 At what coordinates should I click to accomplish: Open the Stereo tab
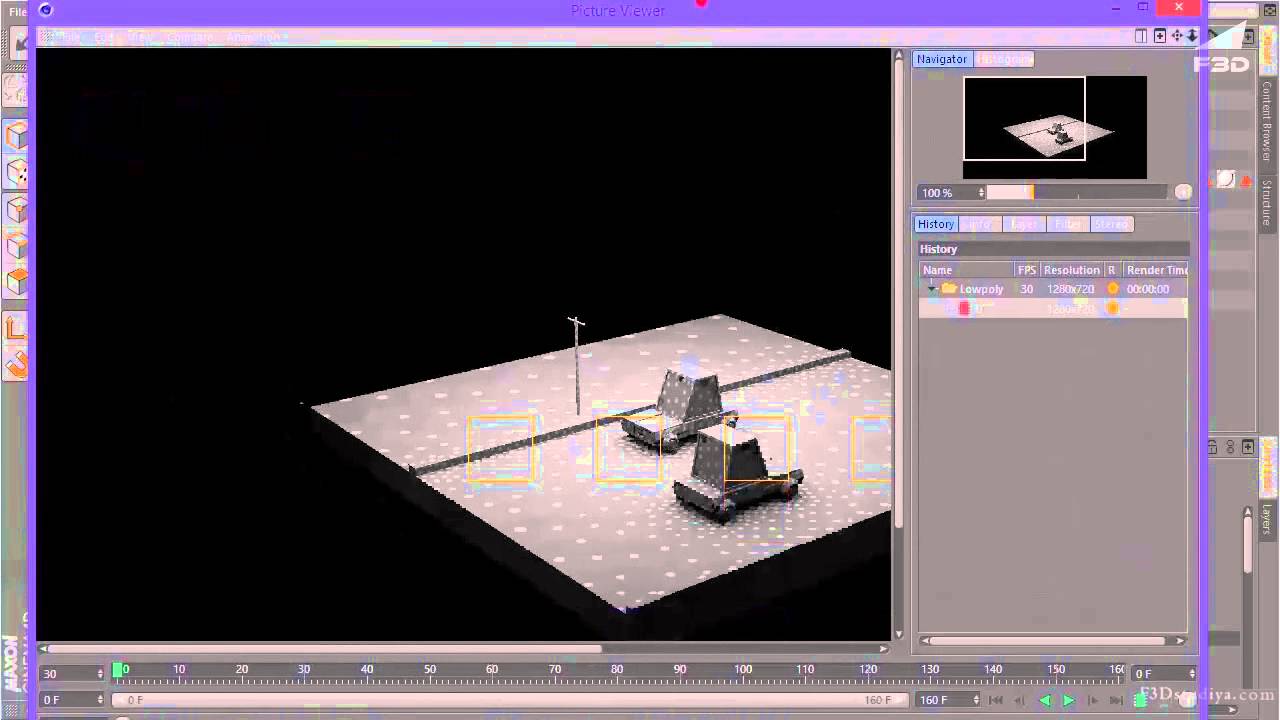[x=1111, y=224]
